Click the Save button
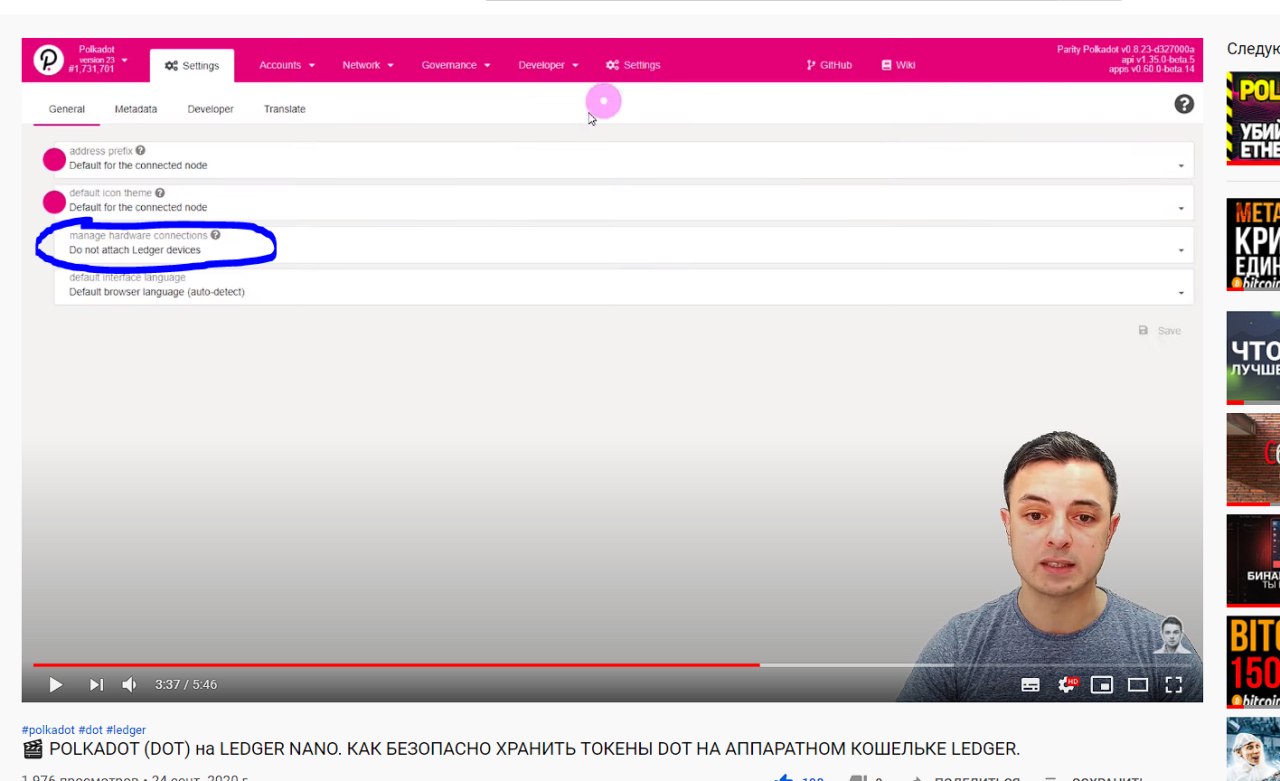This screenshot has width=1280, height=781. [x=1160, y=331]
